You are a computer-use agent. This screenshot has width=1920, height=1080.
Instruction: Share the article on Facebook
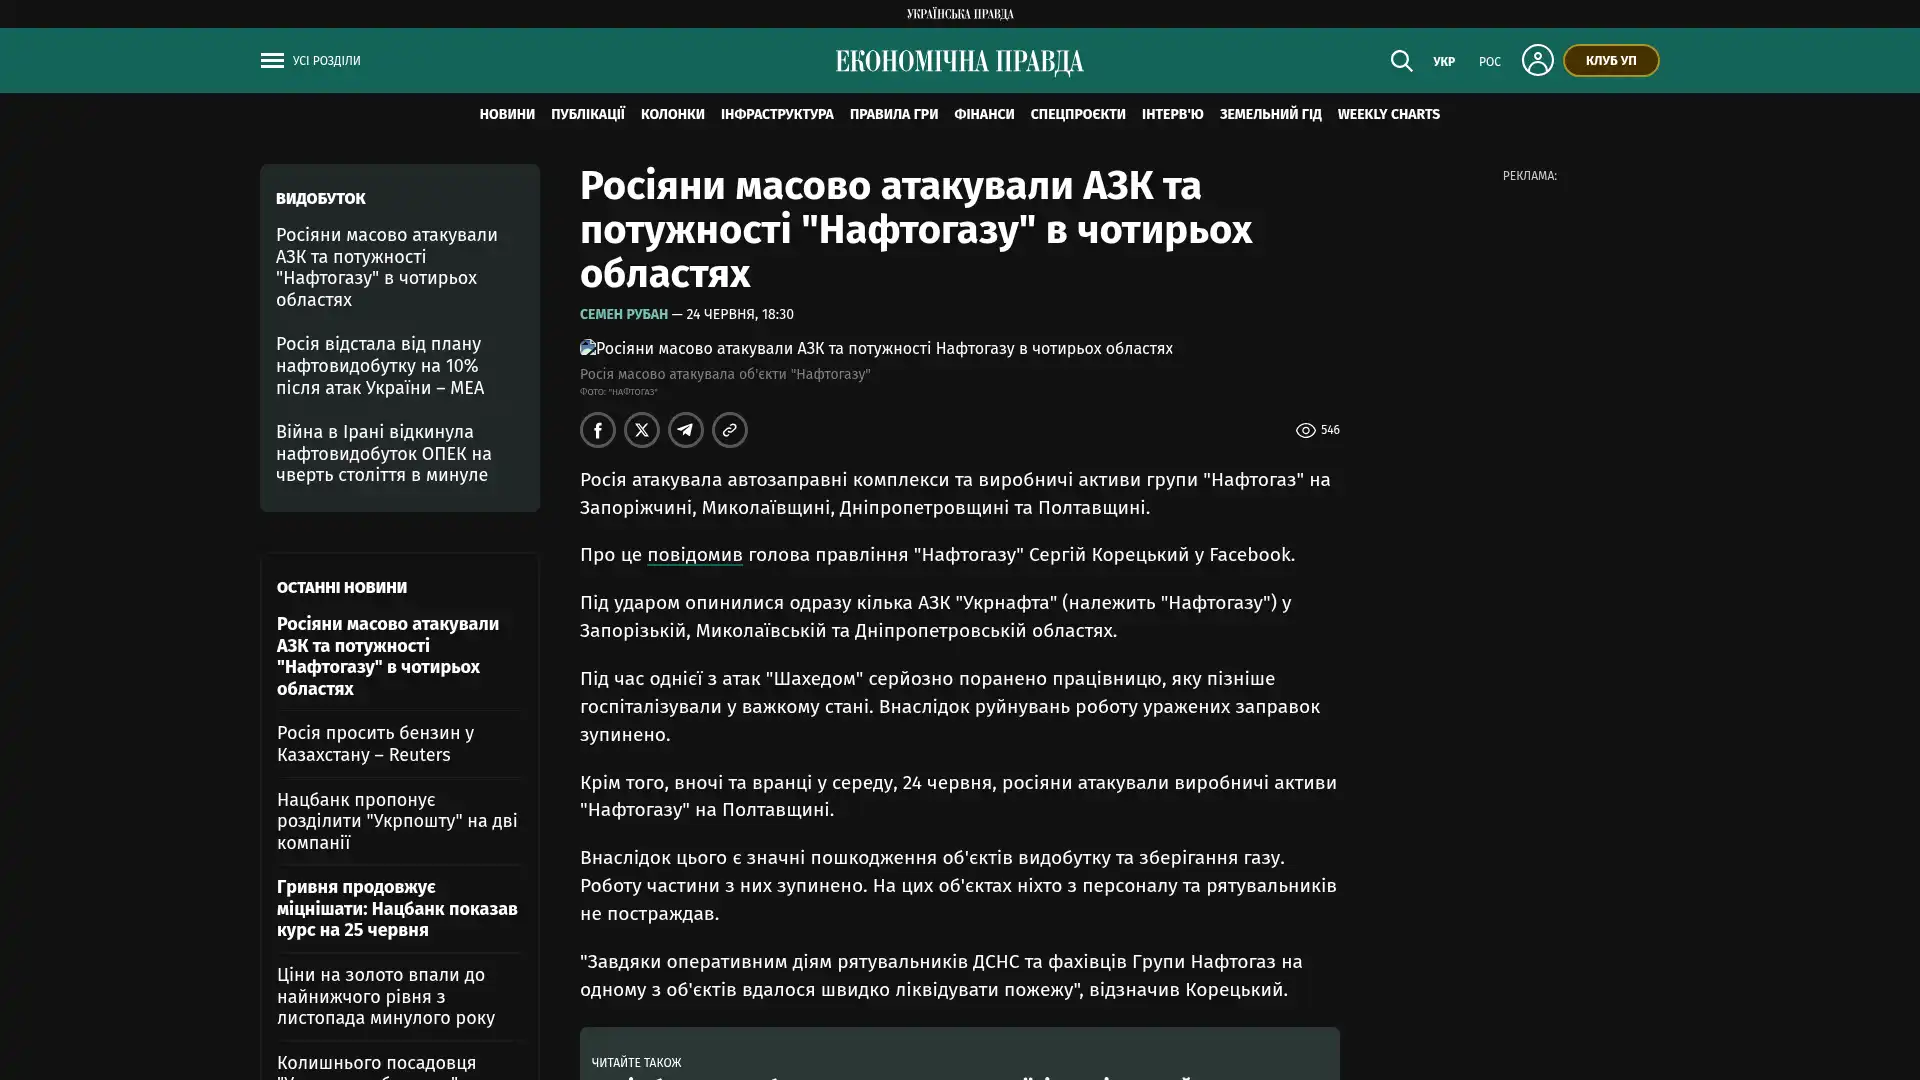pos(598,430)
